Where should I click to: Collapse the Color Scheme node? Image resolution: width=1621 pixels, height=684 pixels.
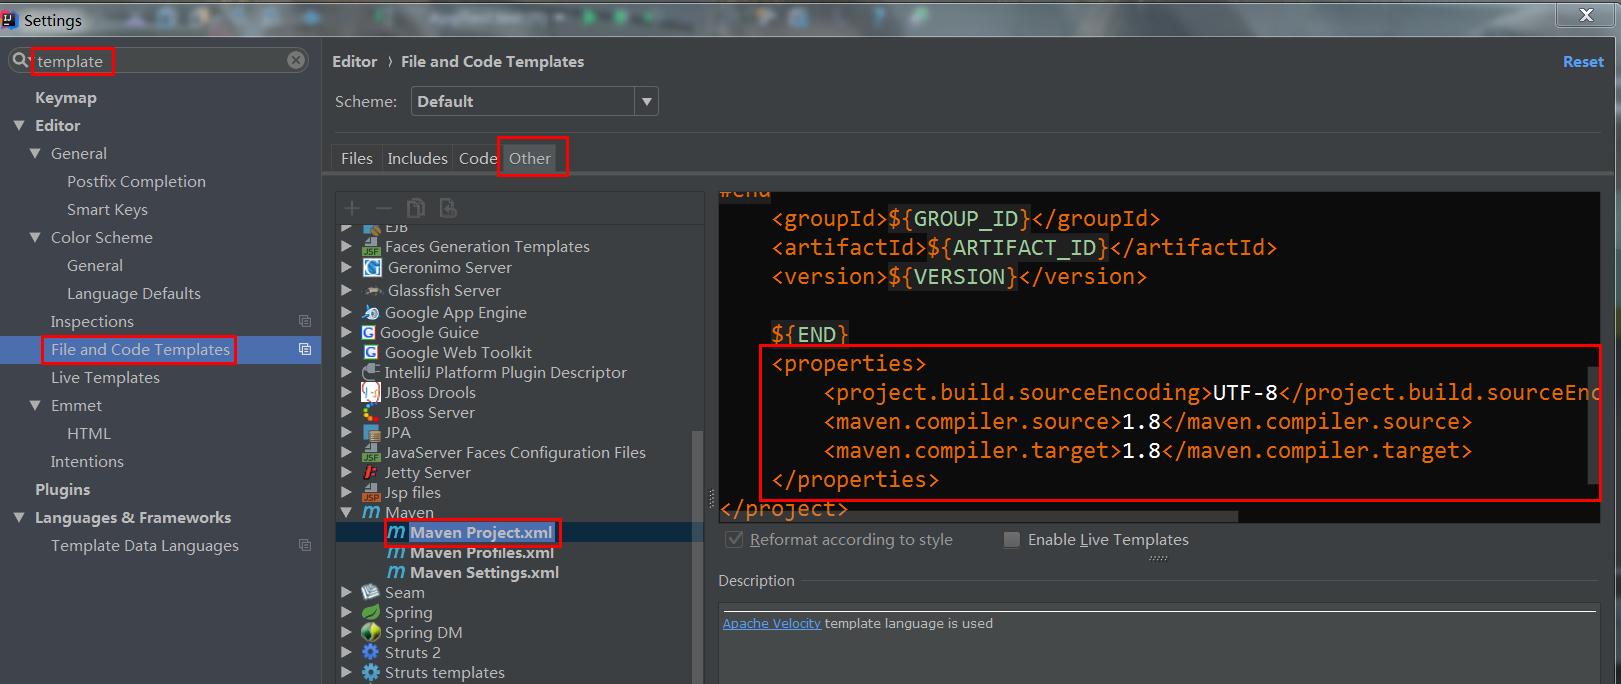(35, 237)
